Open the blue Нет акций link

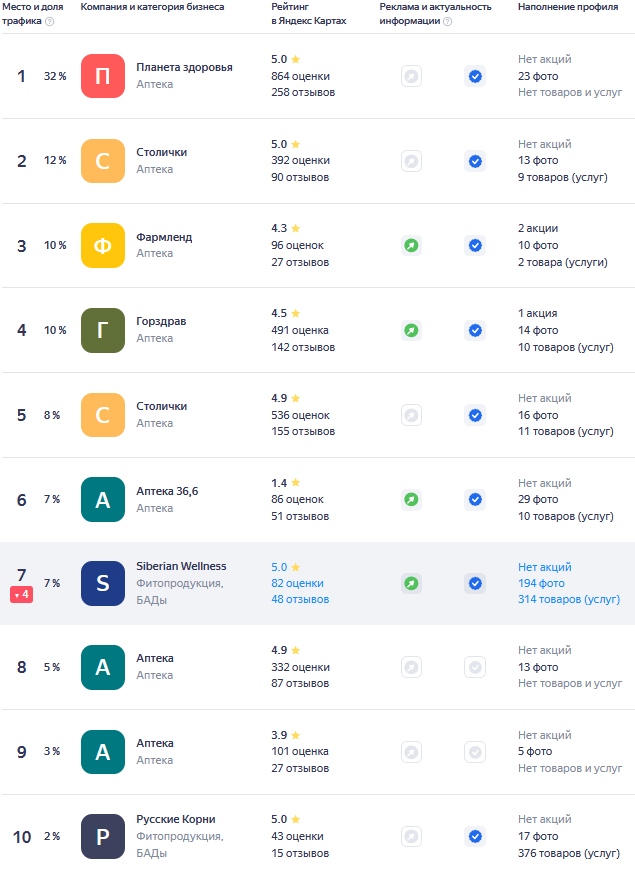point(545,567)
